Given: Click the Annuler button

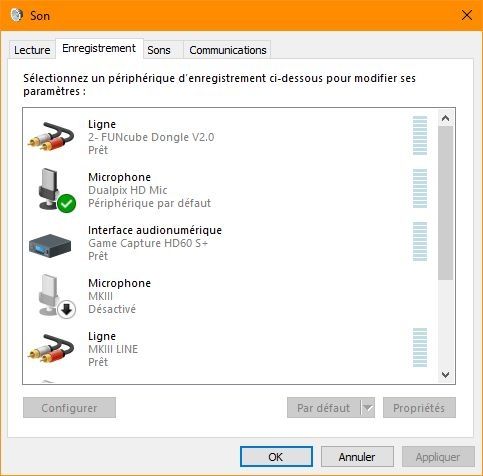Looking at the screenshot, I should 357,457.
